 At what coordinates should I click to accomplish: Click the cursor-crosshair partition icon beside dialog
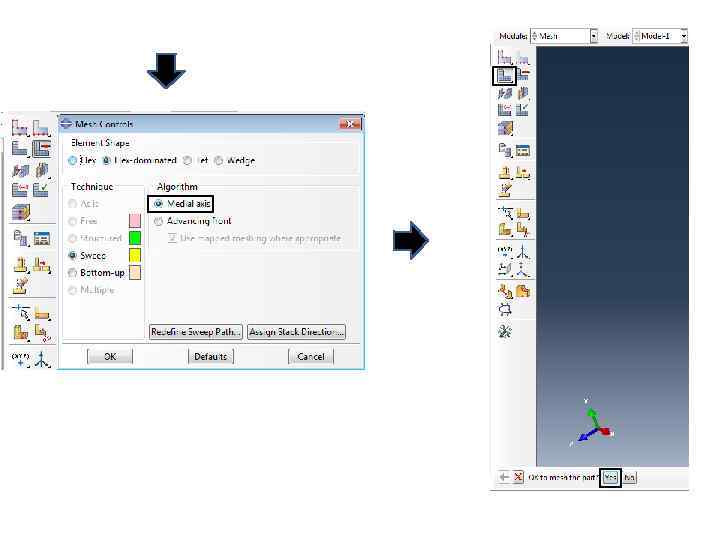(x=21, y=313)
